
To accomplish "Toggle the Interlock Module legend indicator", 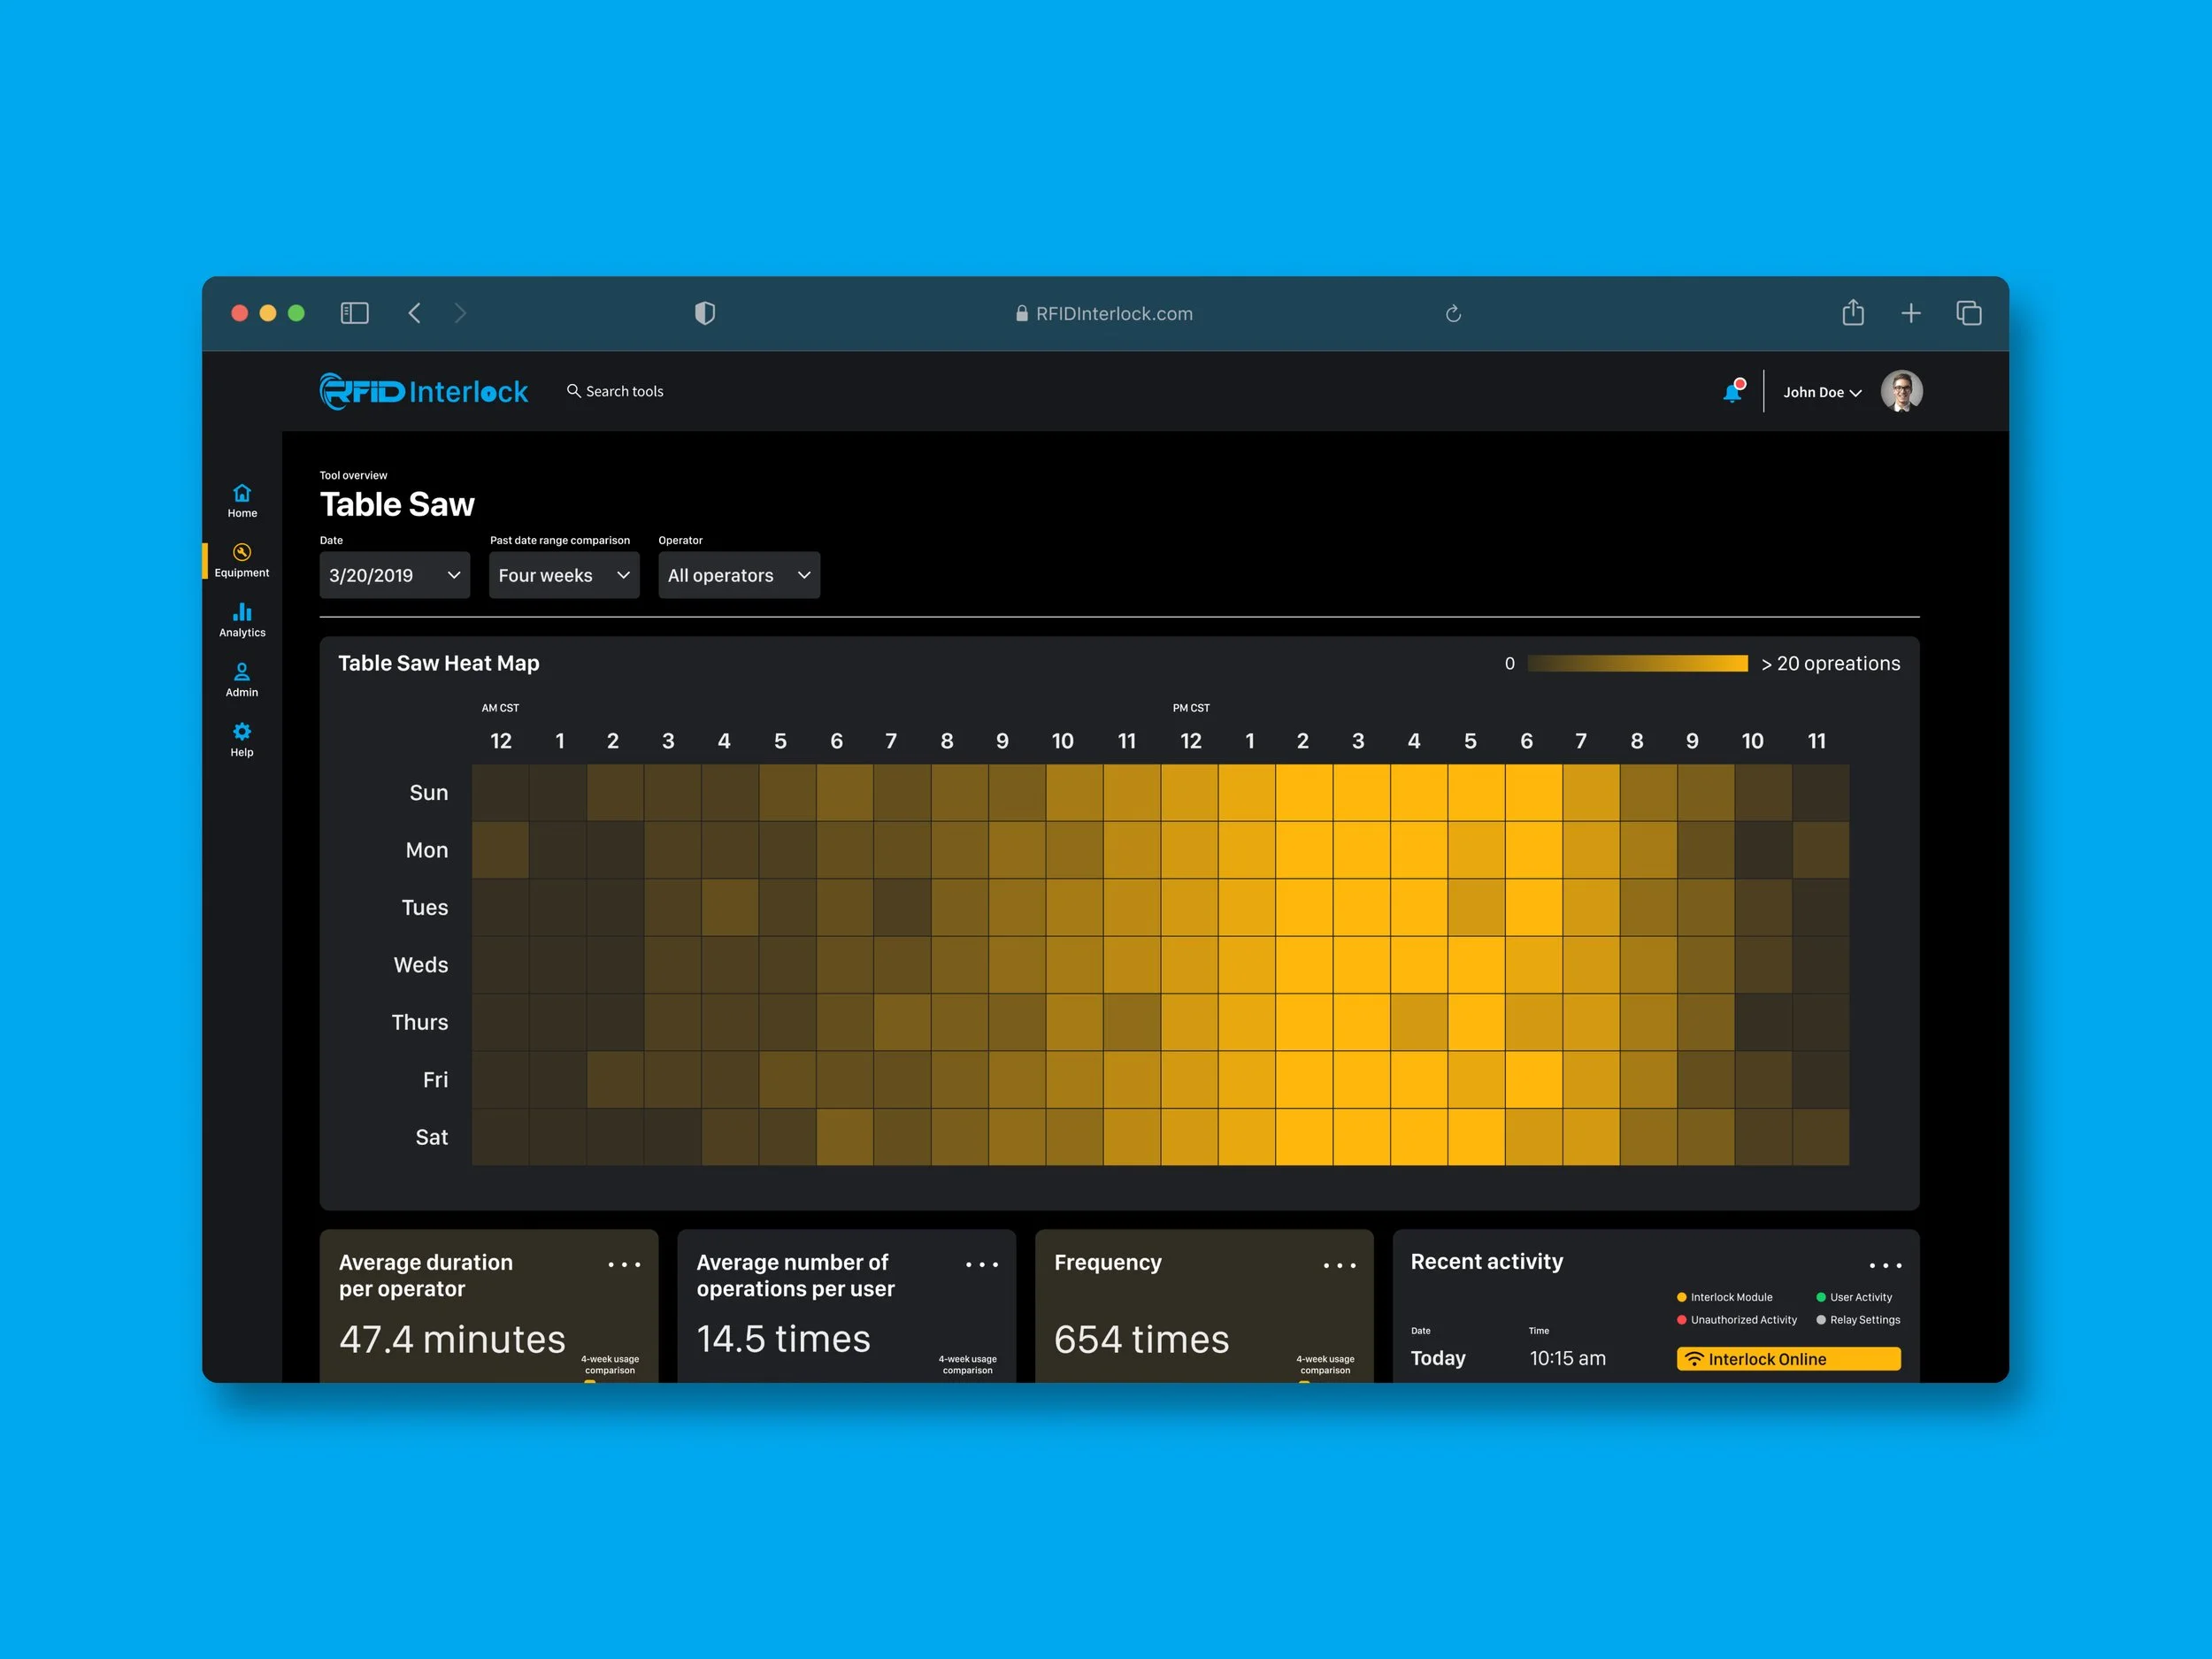I will tap(1682, 1296).
